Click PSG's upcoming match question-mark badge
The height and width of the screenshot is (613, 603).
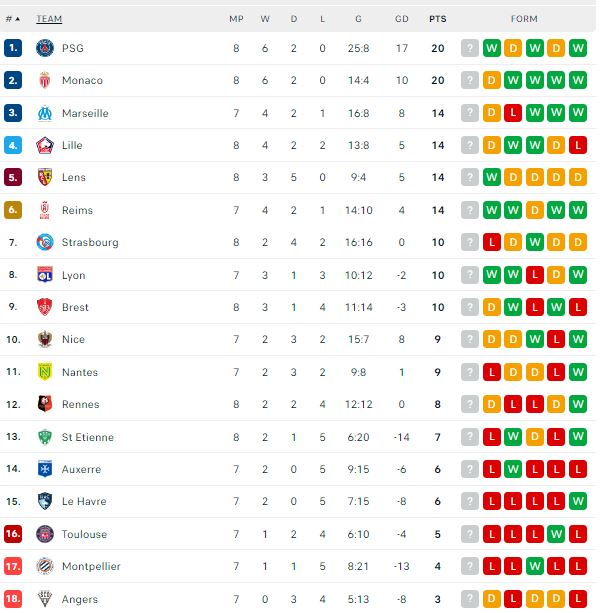click(470, 48)
